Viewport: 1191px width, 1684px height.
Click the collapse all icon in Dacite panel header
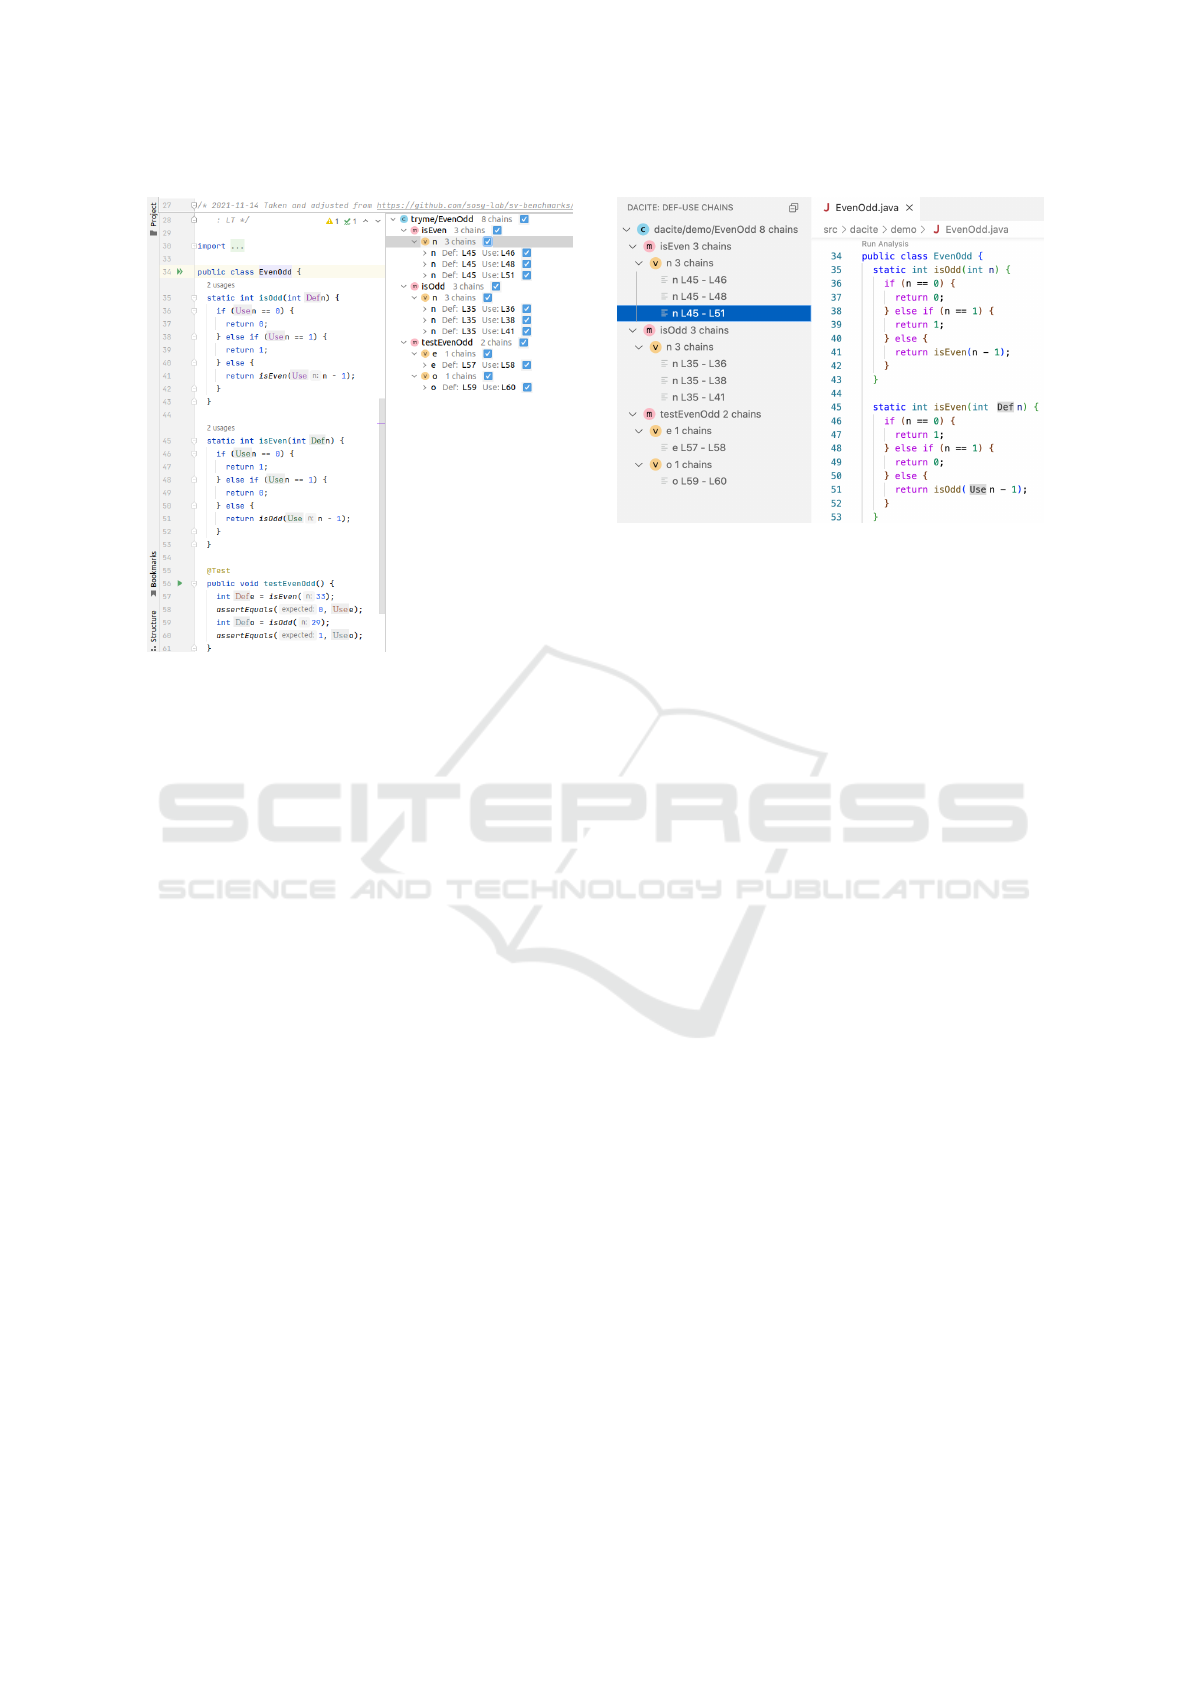[793, 208]
